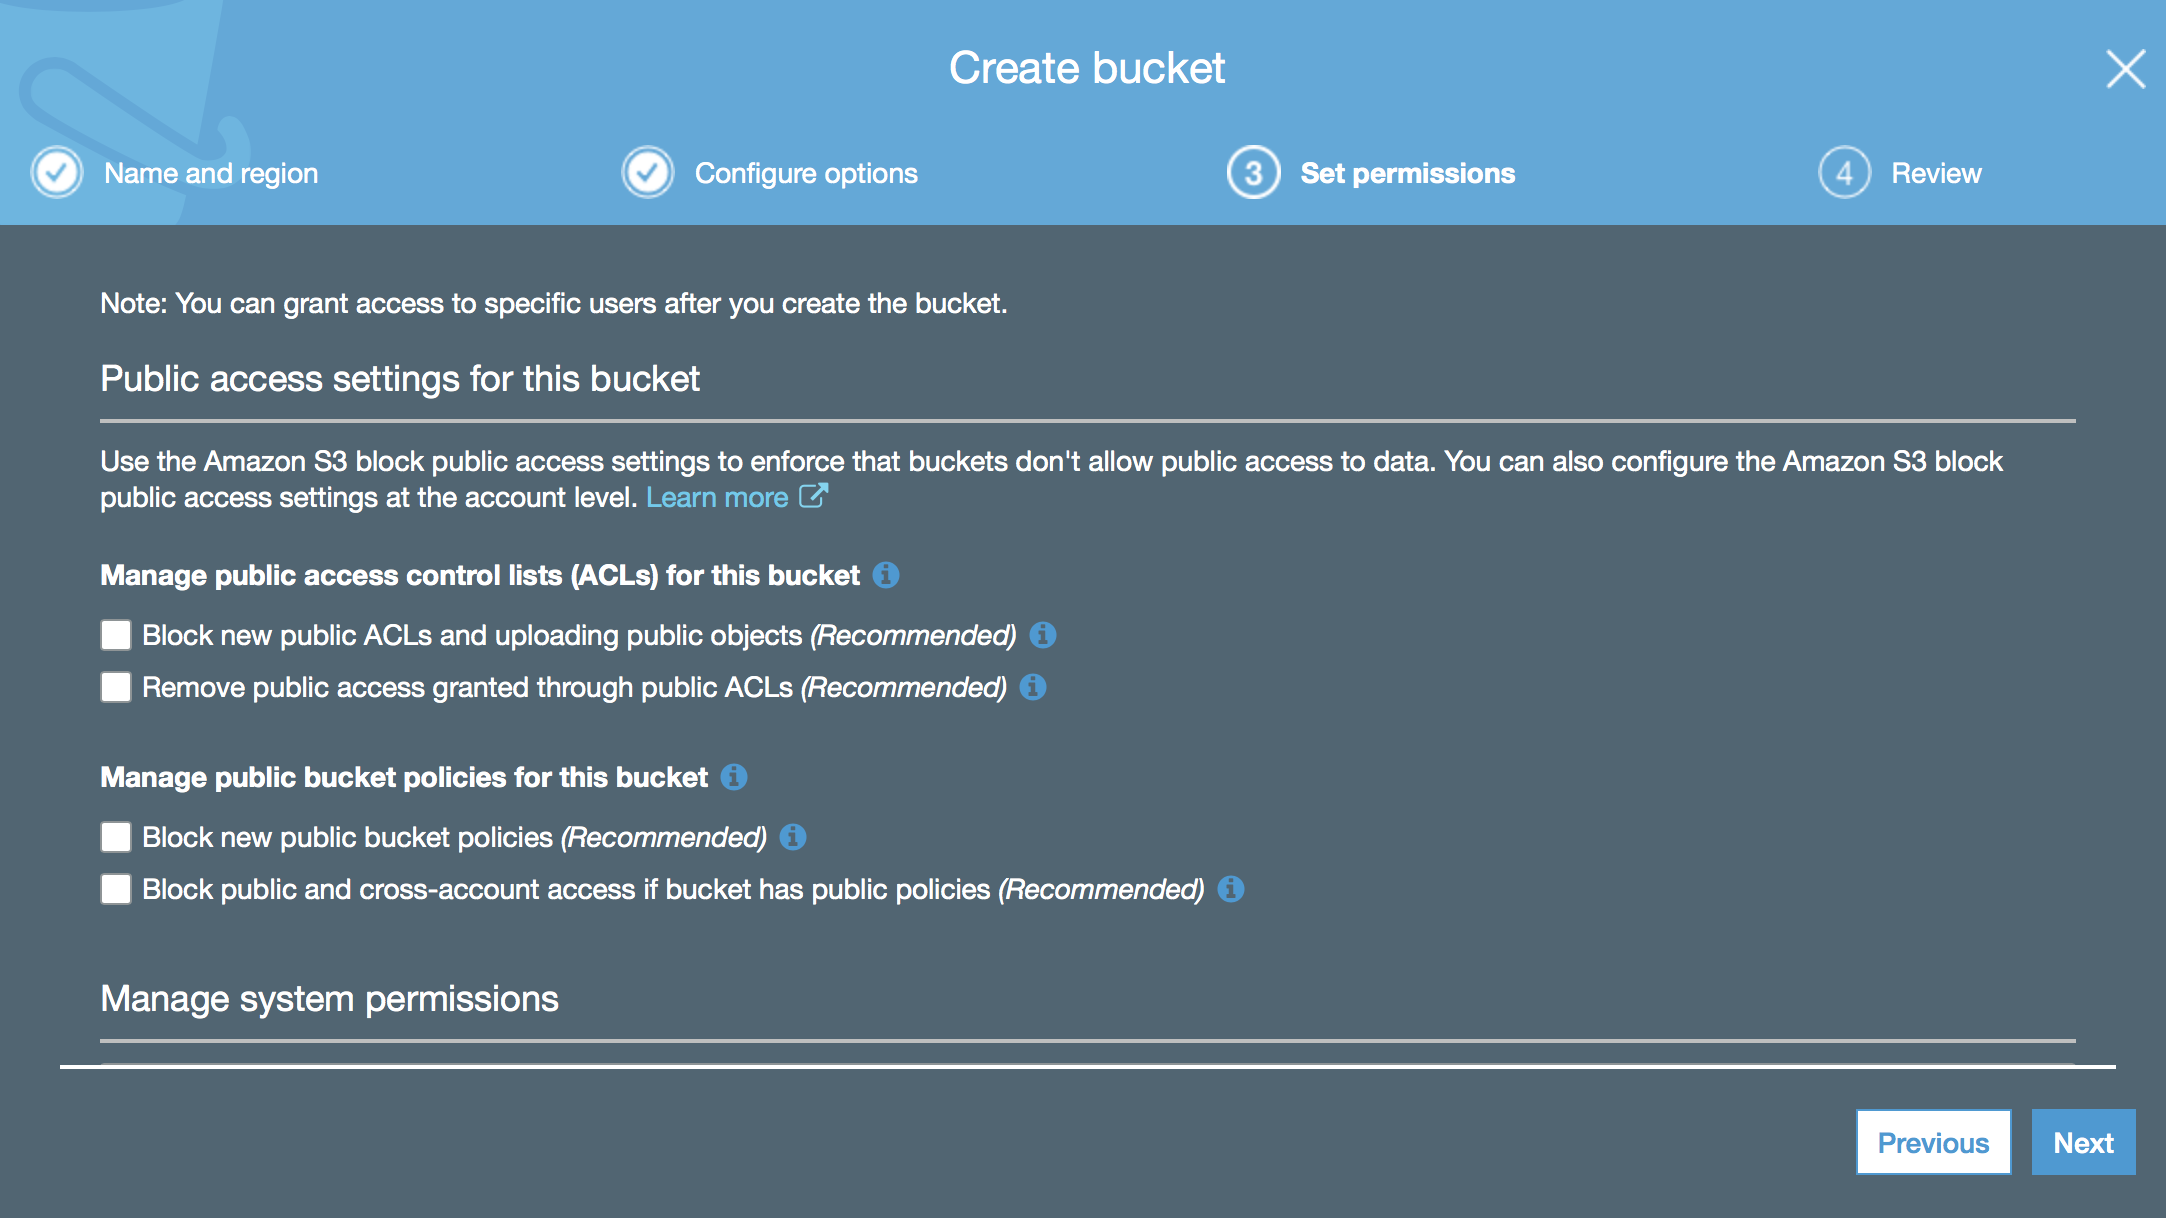The width and height of the screenshot is (2166, 1218).
Task: Open info icon for Block new public ACLs
Action: pos(1043,635)
